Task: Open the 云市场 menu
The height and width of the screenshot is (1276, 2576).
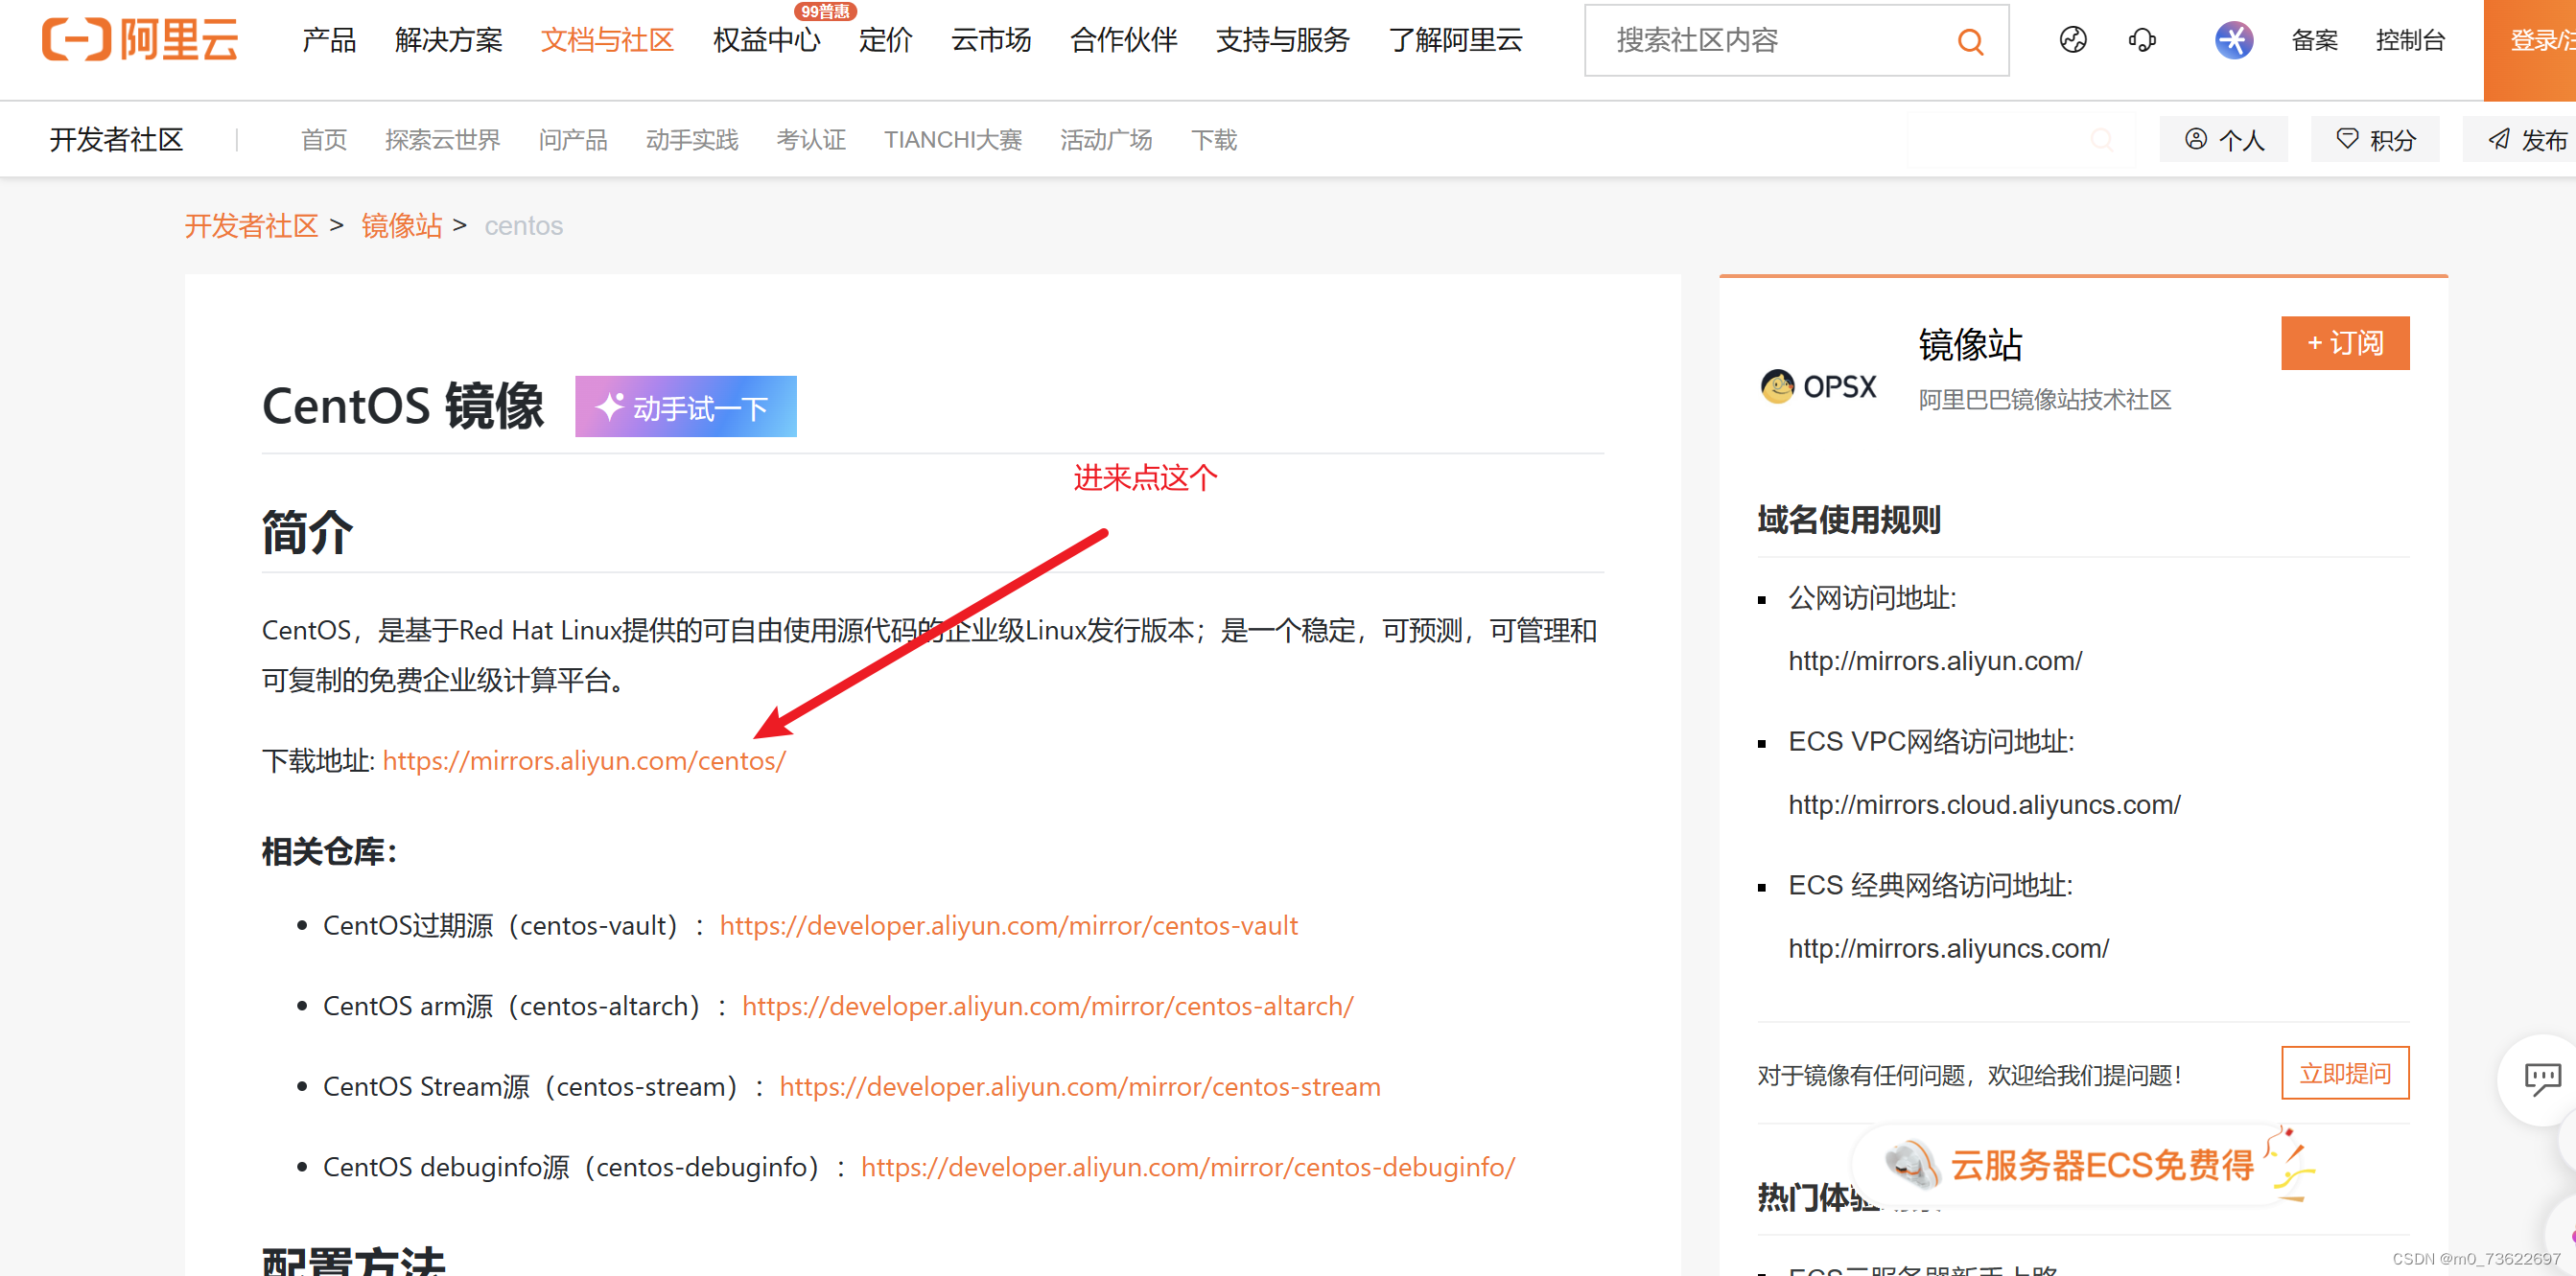Action: tap(990, 40)
